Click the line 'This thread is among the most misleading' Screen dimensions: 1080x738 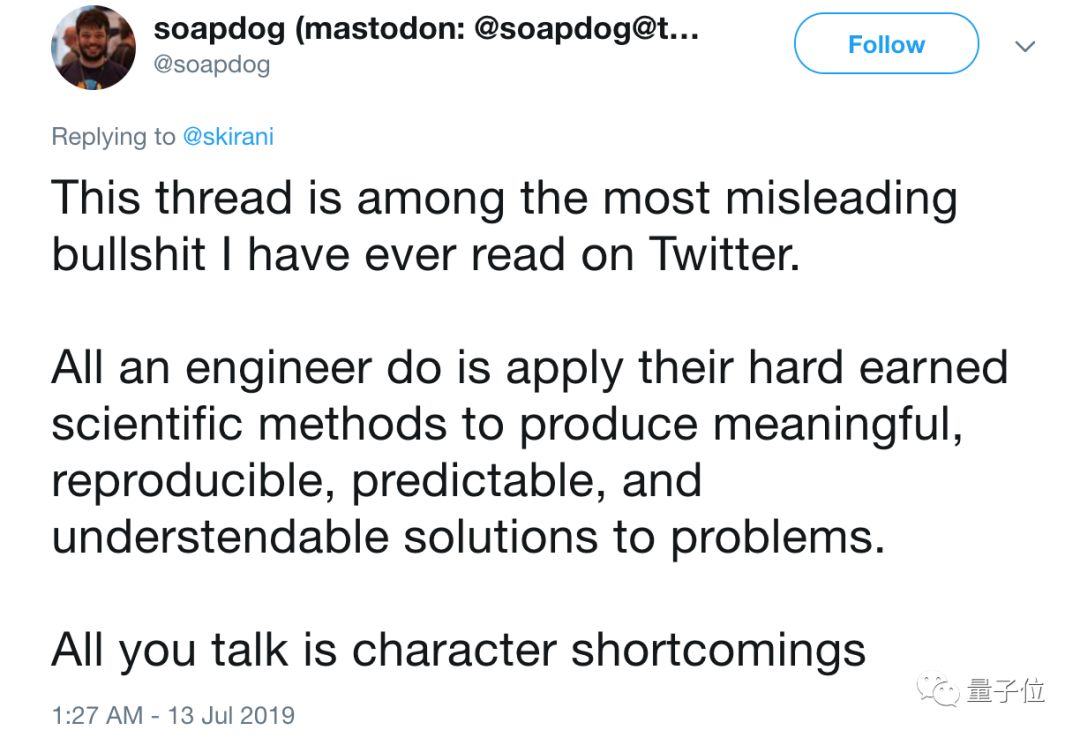point(504,198)
